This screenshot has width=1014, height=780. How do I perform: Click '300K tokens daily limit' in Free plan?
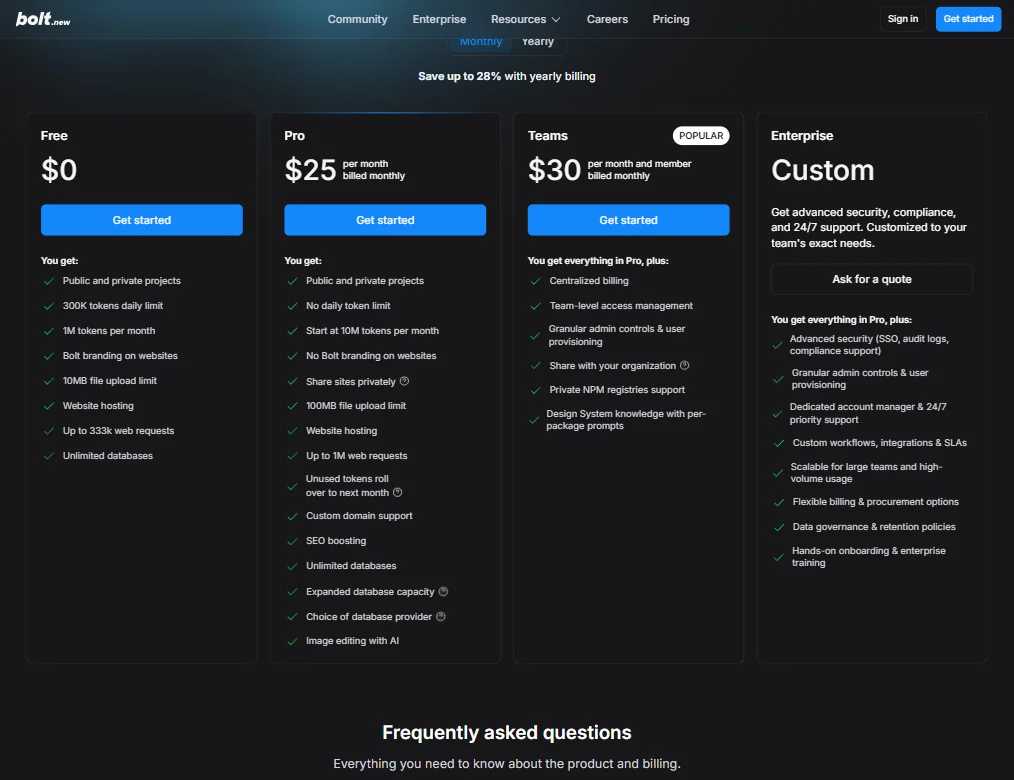[x=113, y=305]
